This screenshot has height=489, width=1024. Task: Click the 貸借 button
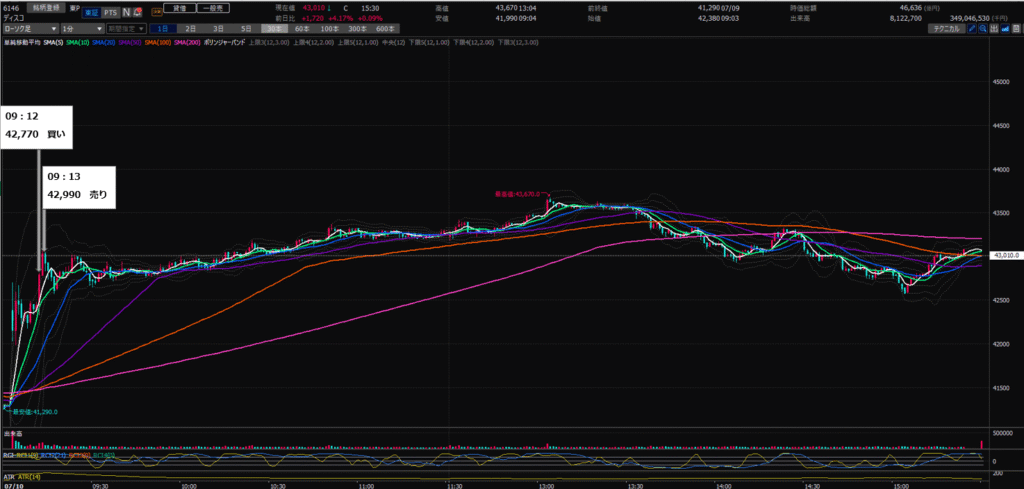tap(180, 8)
